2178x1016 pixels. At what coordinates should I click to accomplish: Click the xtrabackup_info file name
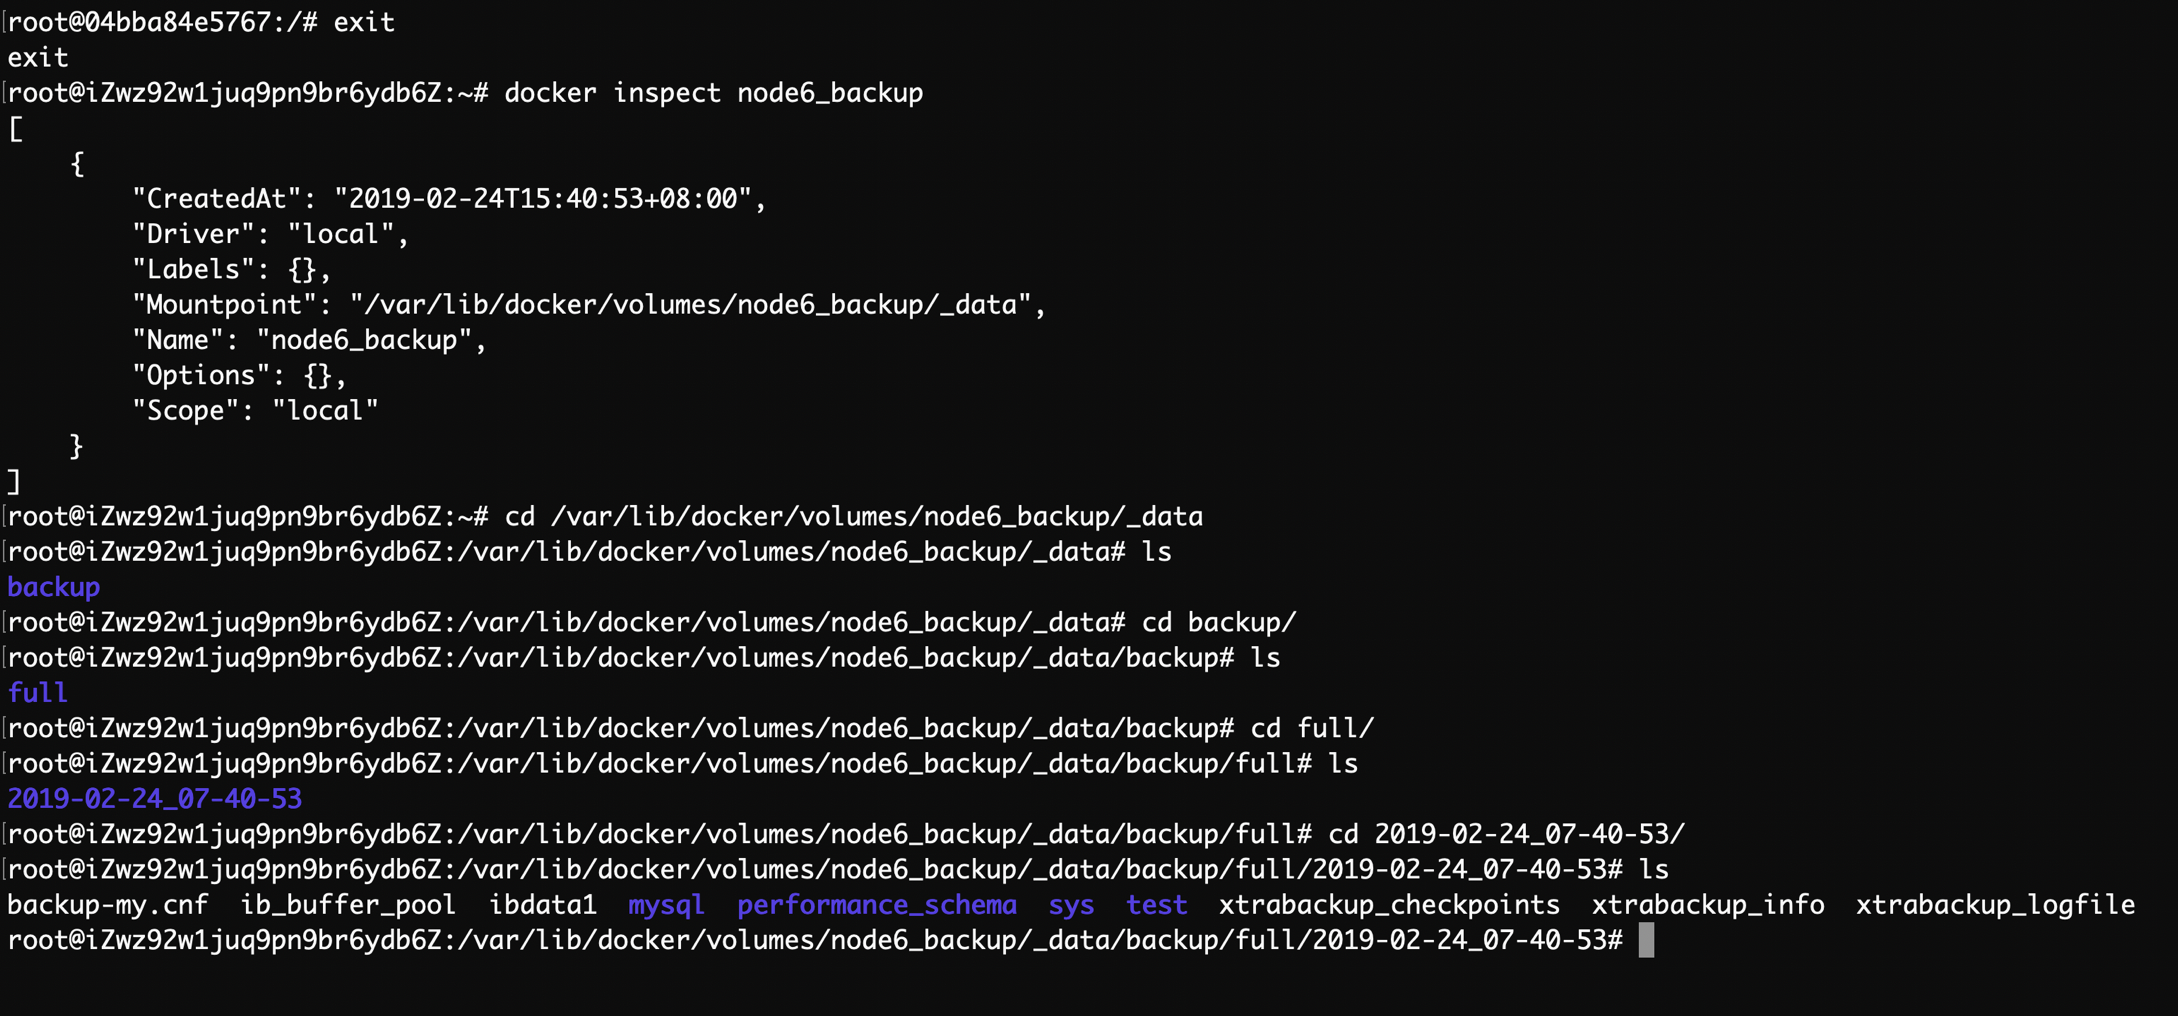click(1708, 905)
